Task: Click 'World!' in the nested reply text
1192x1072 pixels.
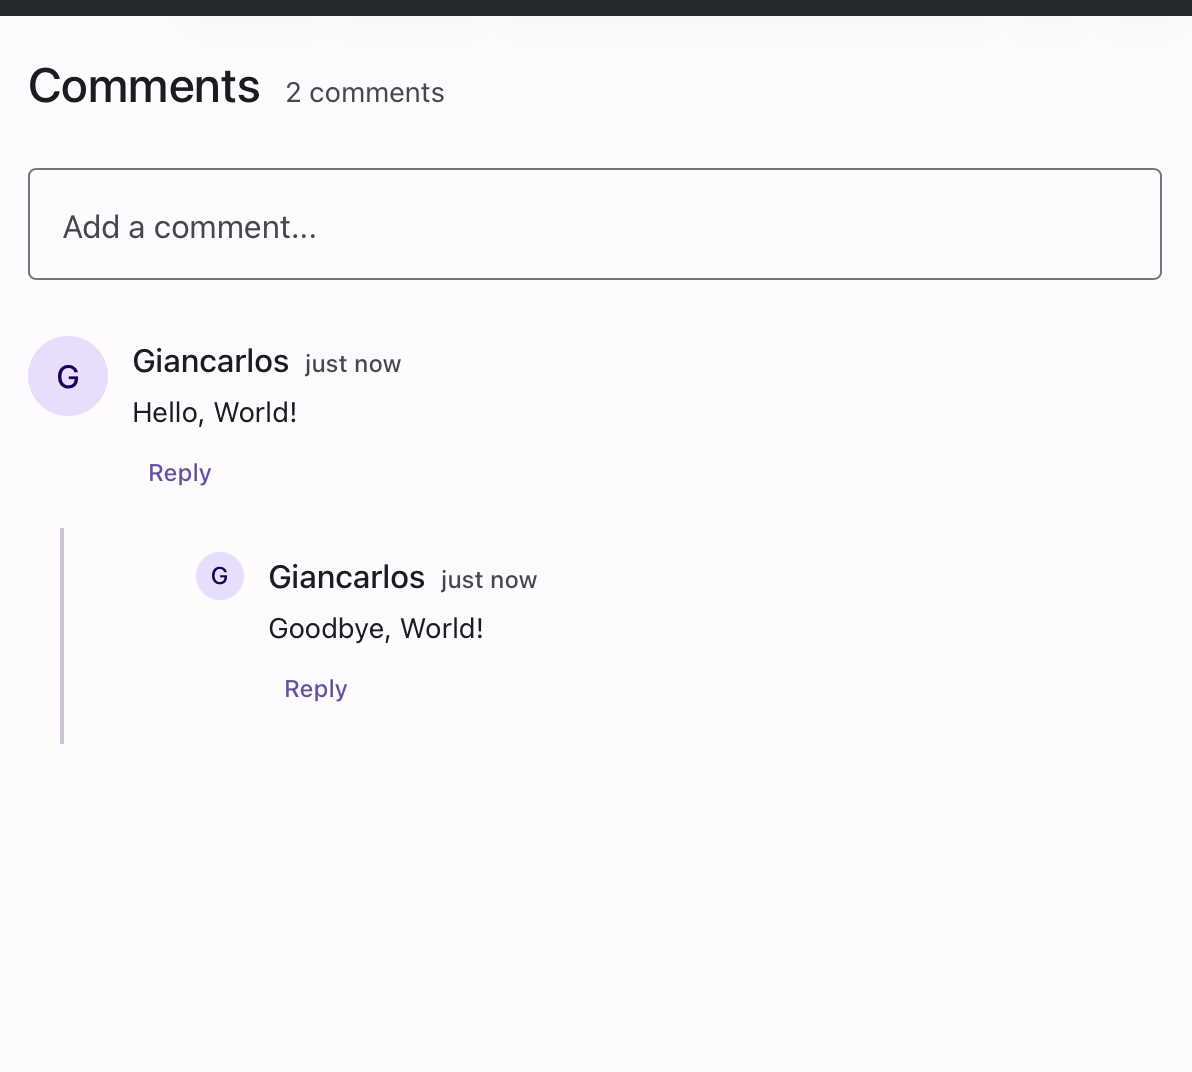Action: [x=442, y=629]
